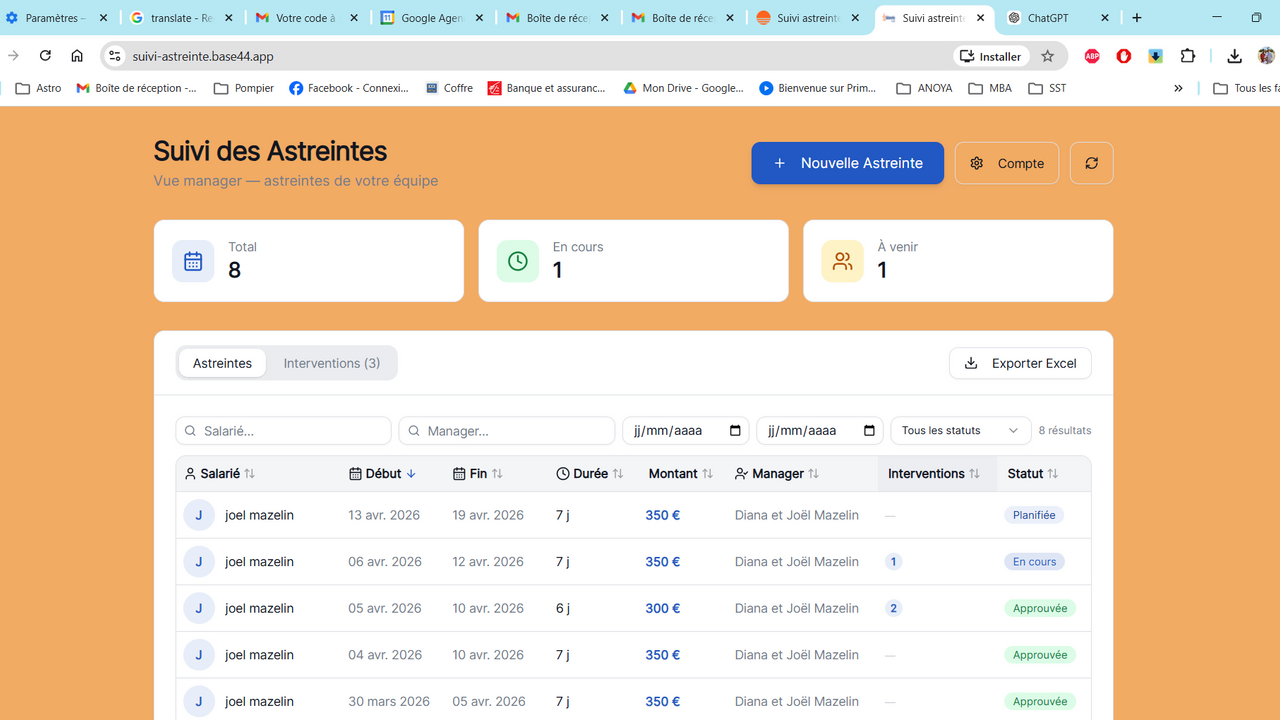This screenshot has width=1280, height=720.
Task: Focus the Salarié search field
Action: click(x=283, y=431)
